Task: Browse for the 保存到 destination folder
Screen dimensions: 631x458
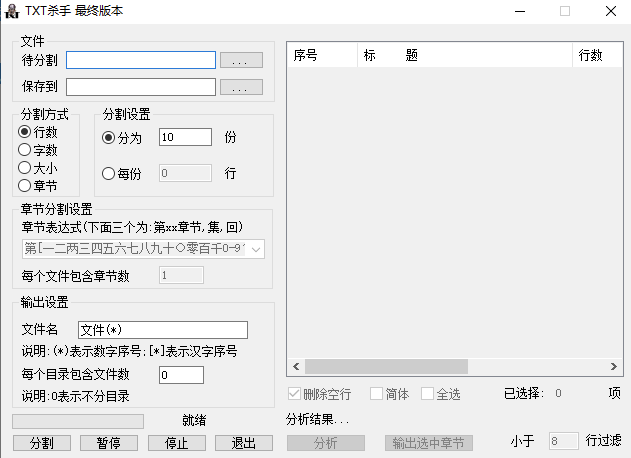Action: pyautogui.click(x=241, y=87)
